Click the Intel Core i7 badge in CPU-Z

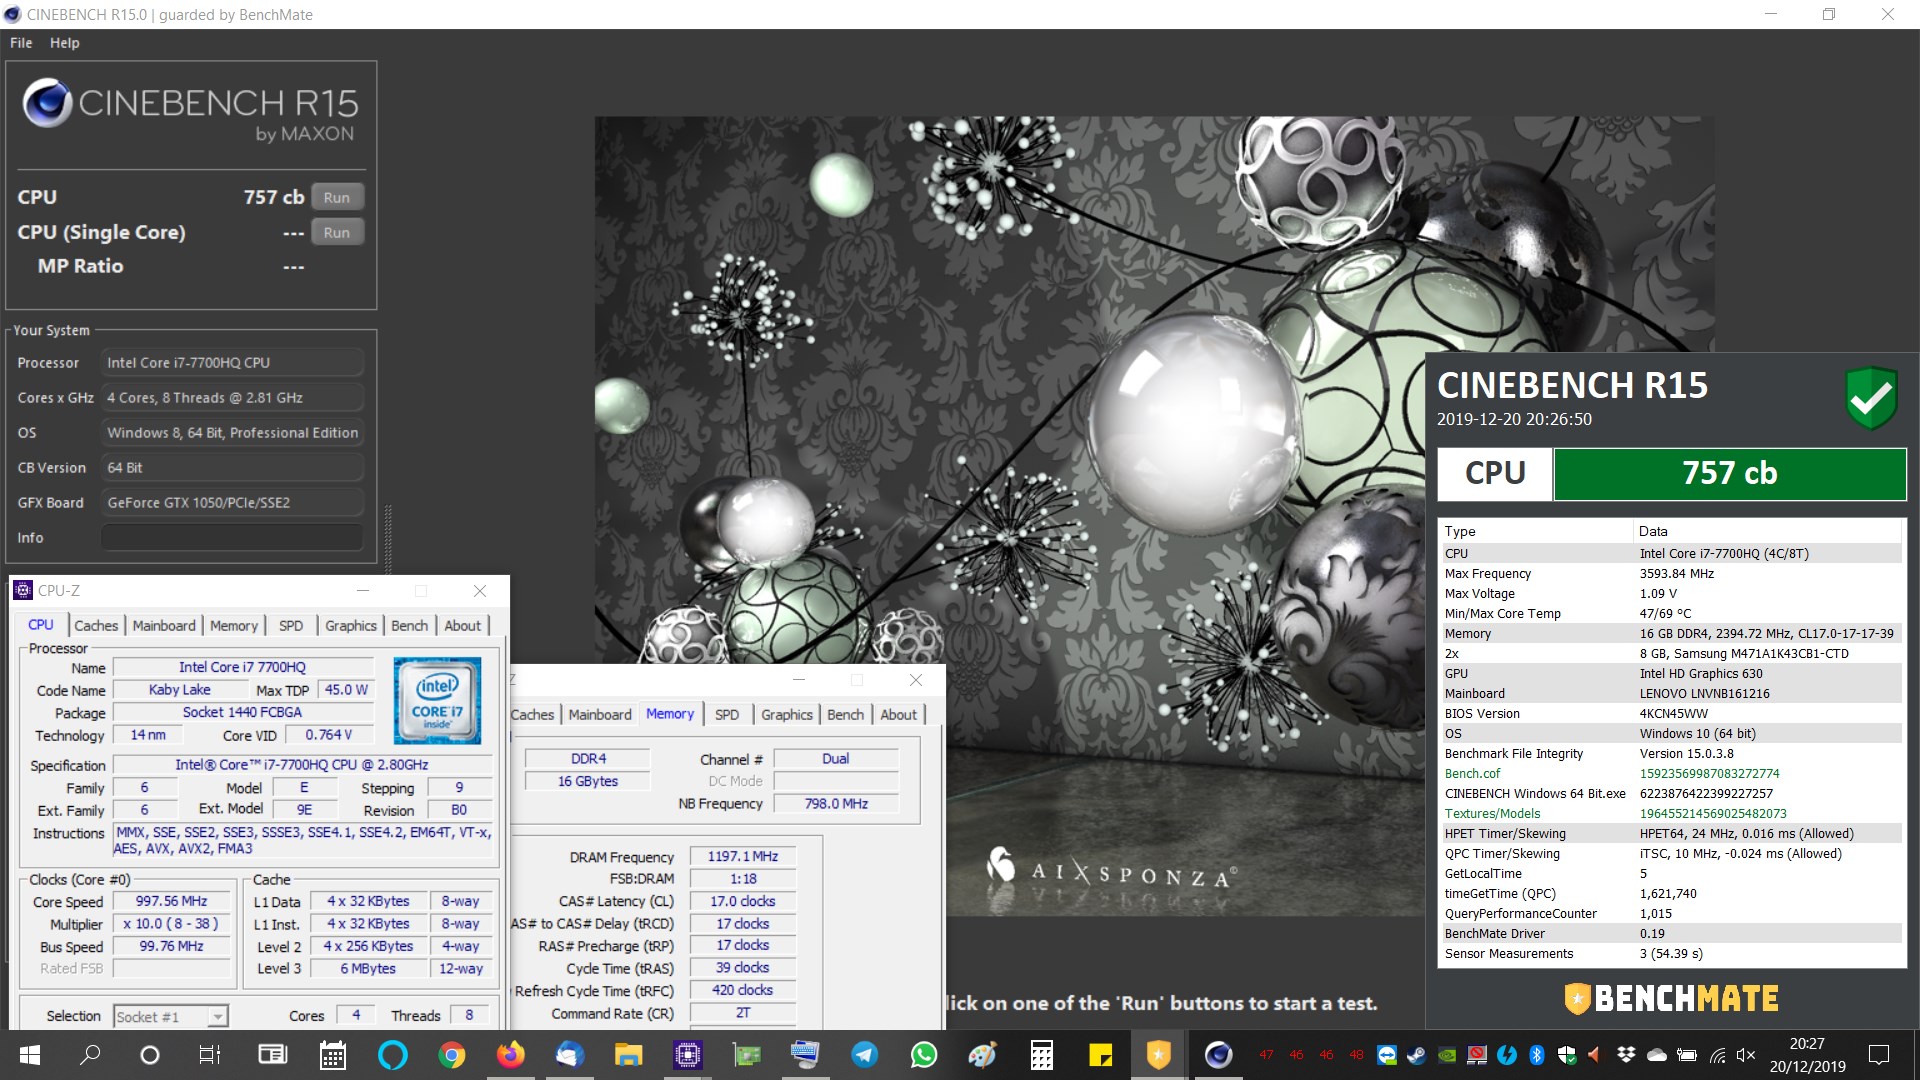pos(437,700)
